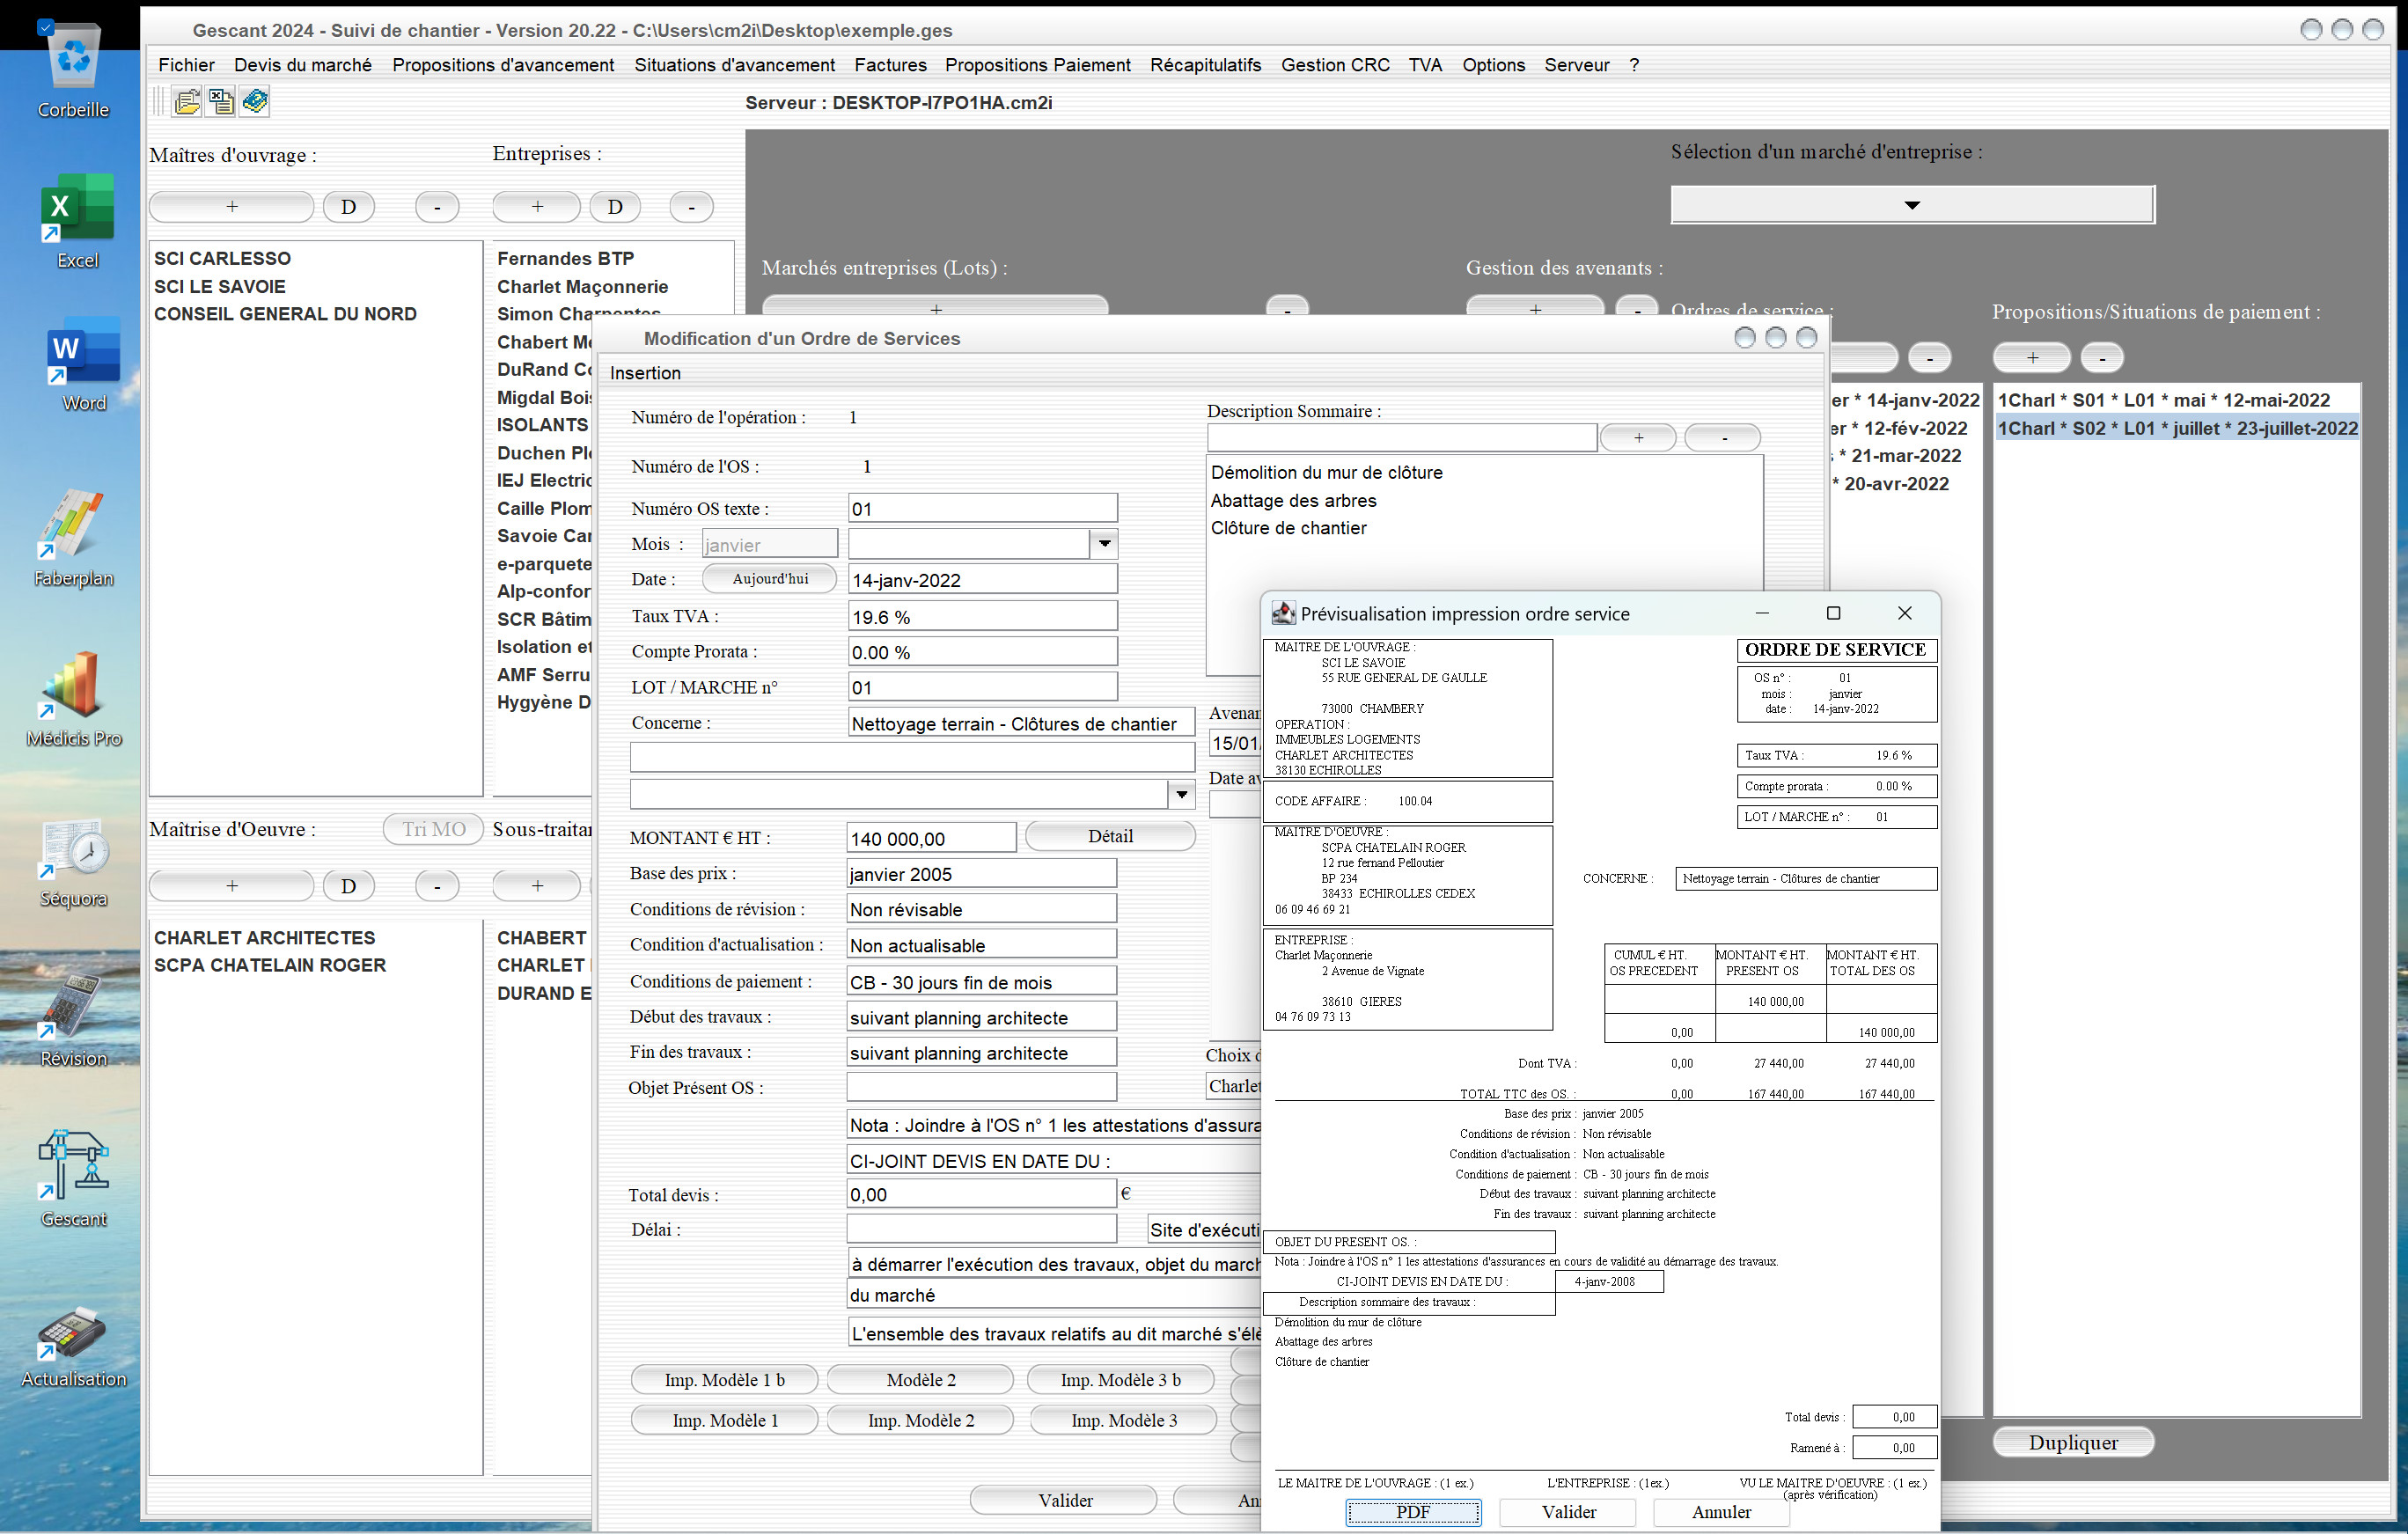Click Valider in the preview window

pyautogui.click(x=1568, y=1511)
